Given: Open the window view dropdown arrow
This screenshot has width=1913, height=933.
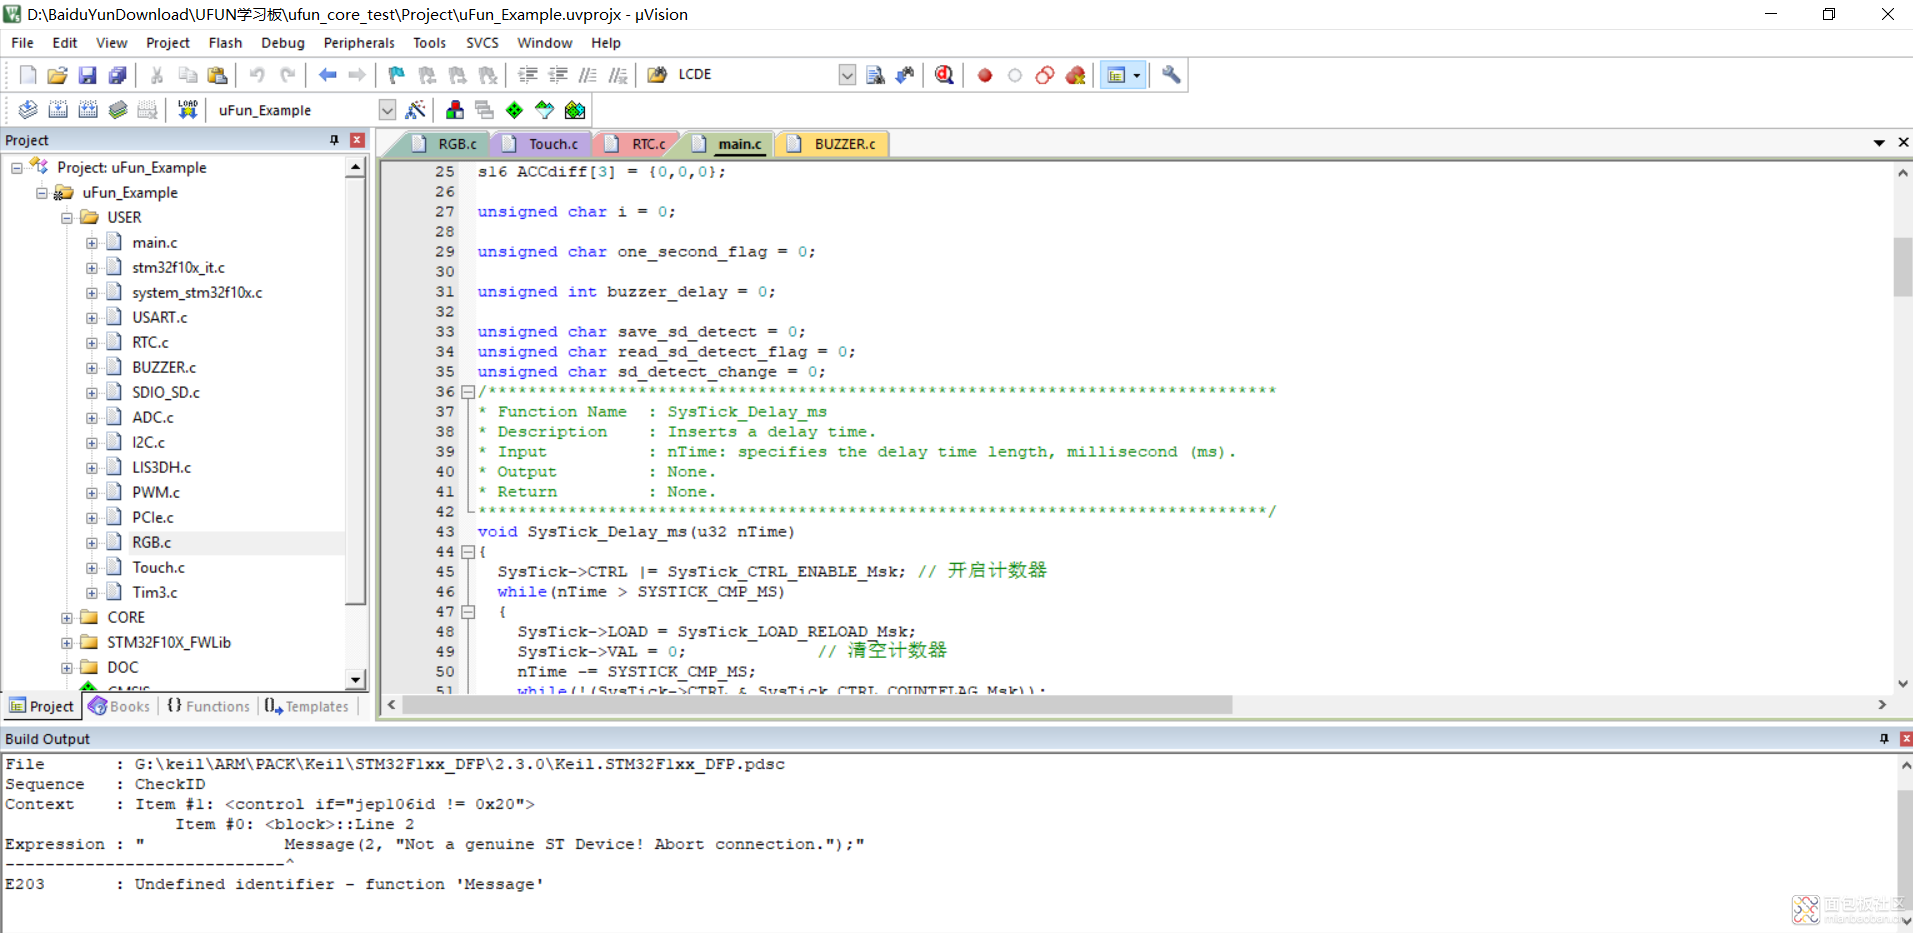Looking at the screenshot, I should point(1137,75).
